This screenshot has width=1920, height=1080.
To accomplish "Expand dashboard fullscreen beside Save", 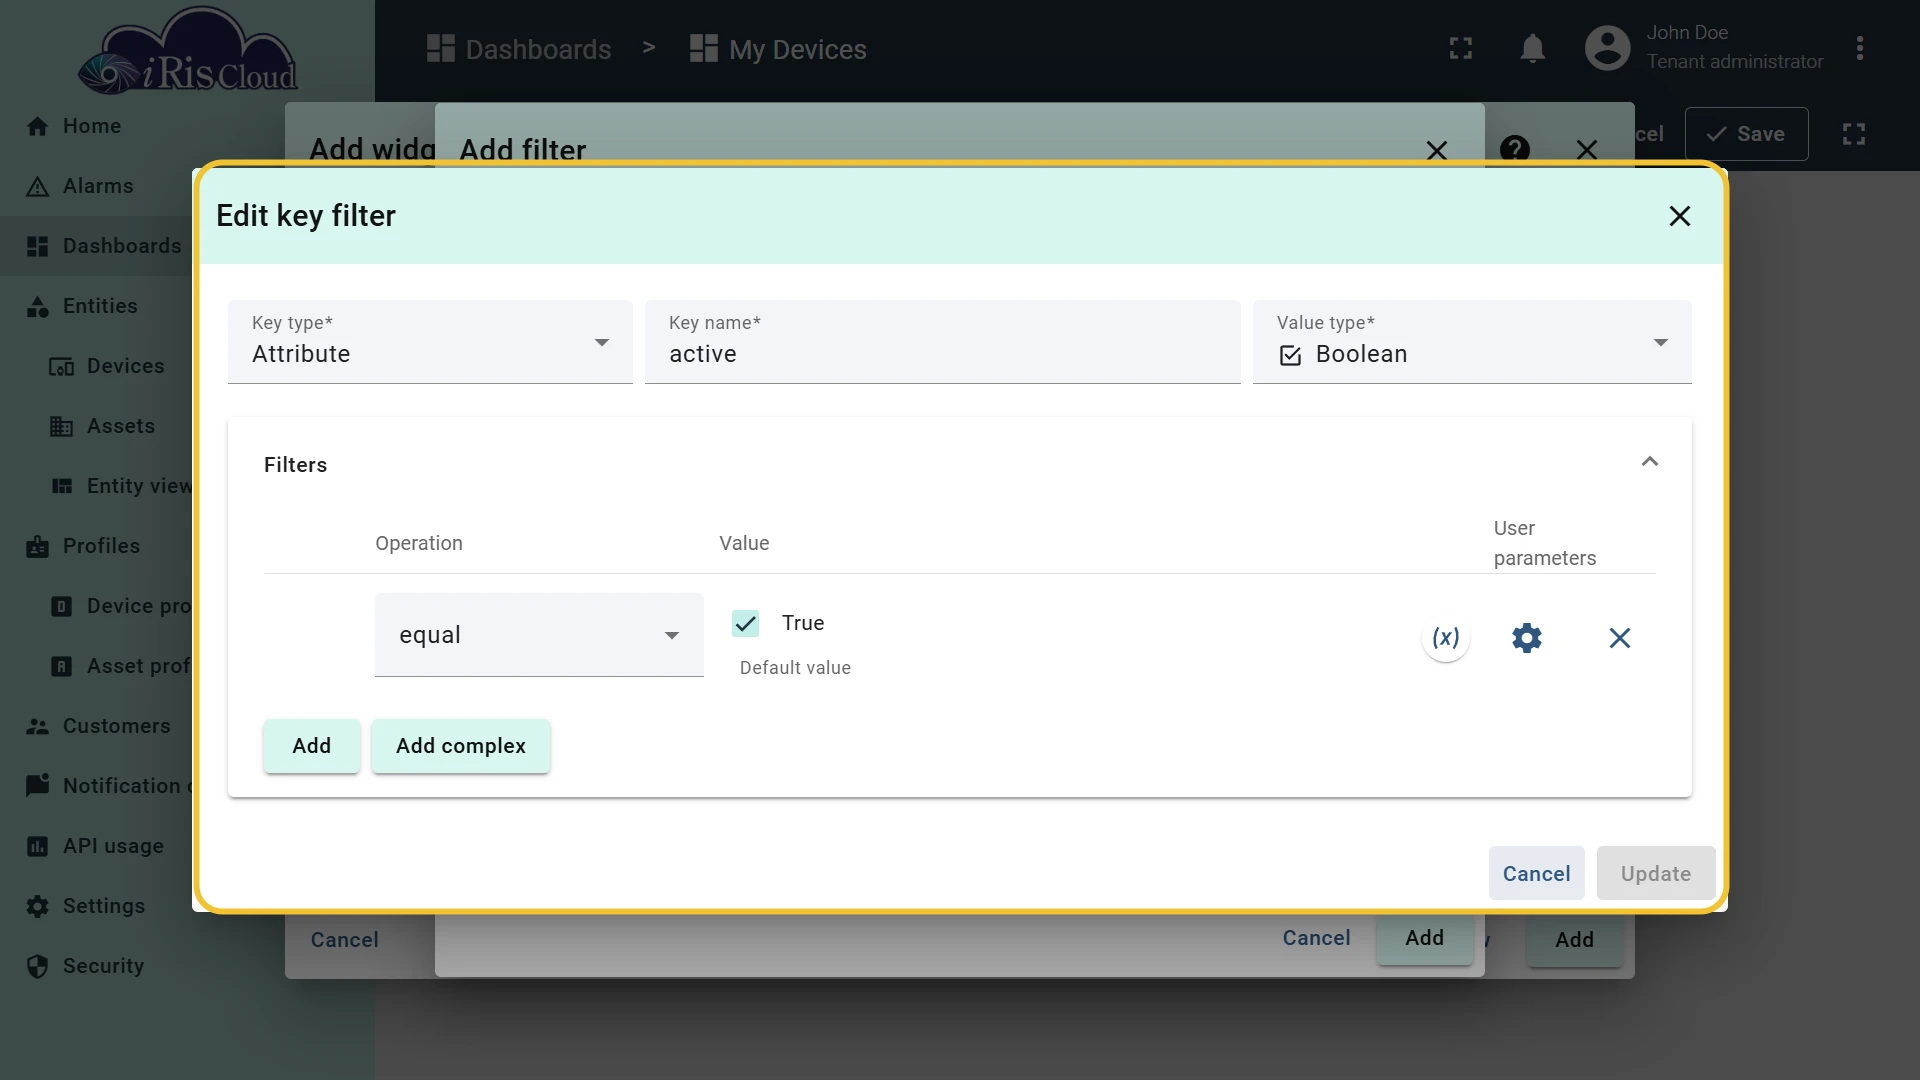I will (1853, 134).
